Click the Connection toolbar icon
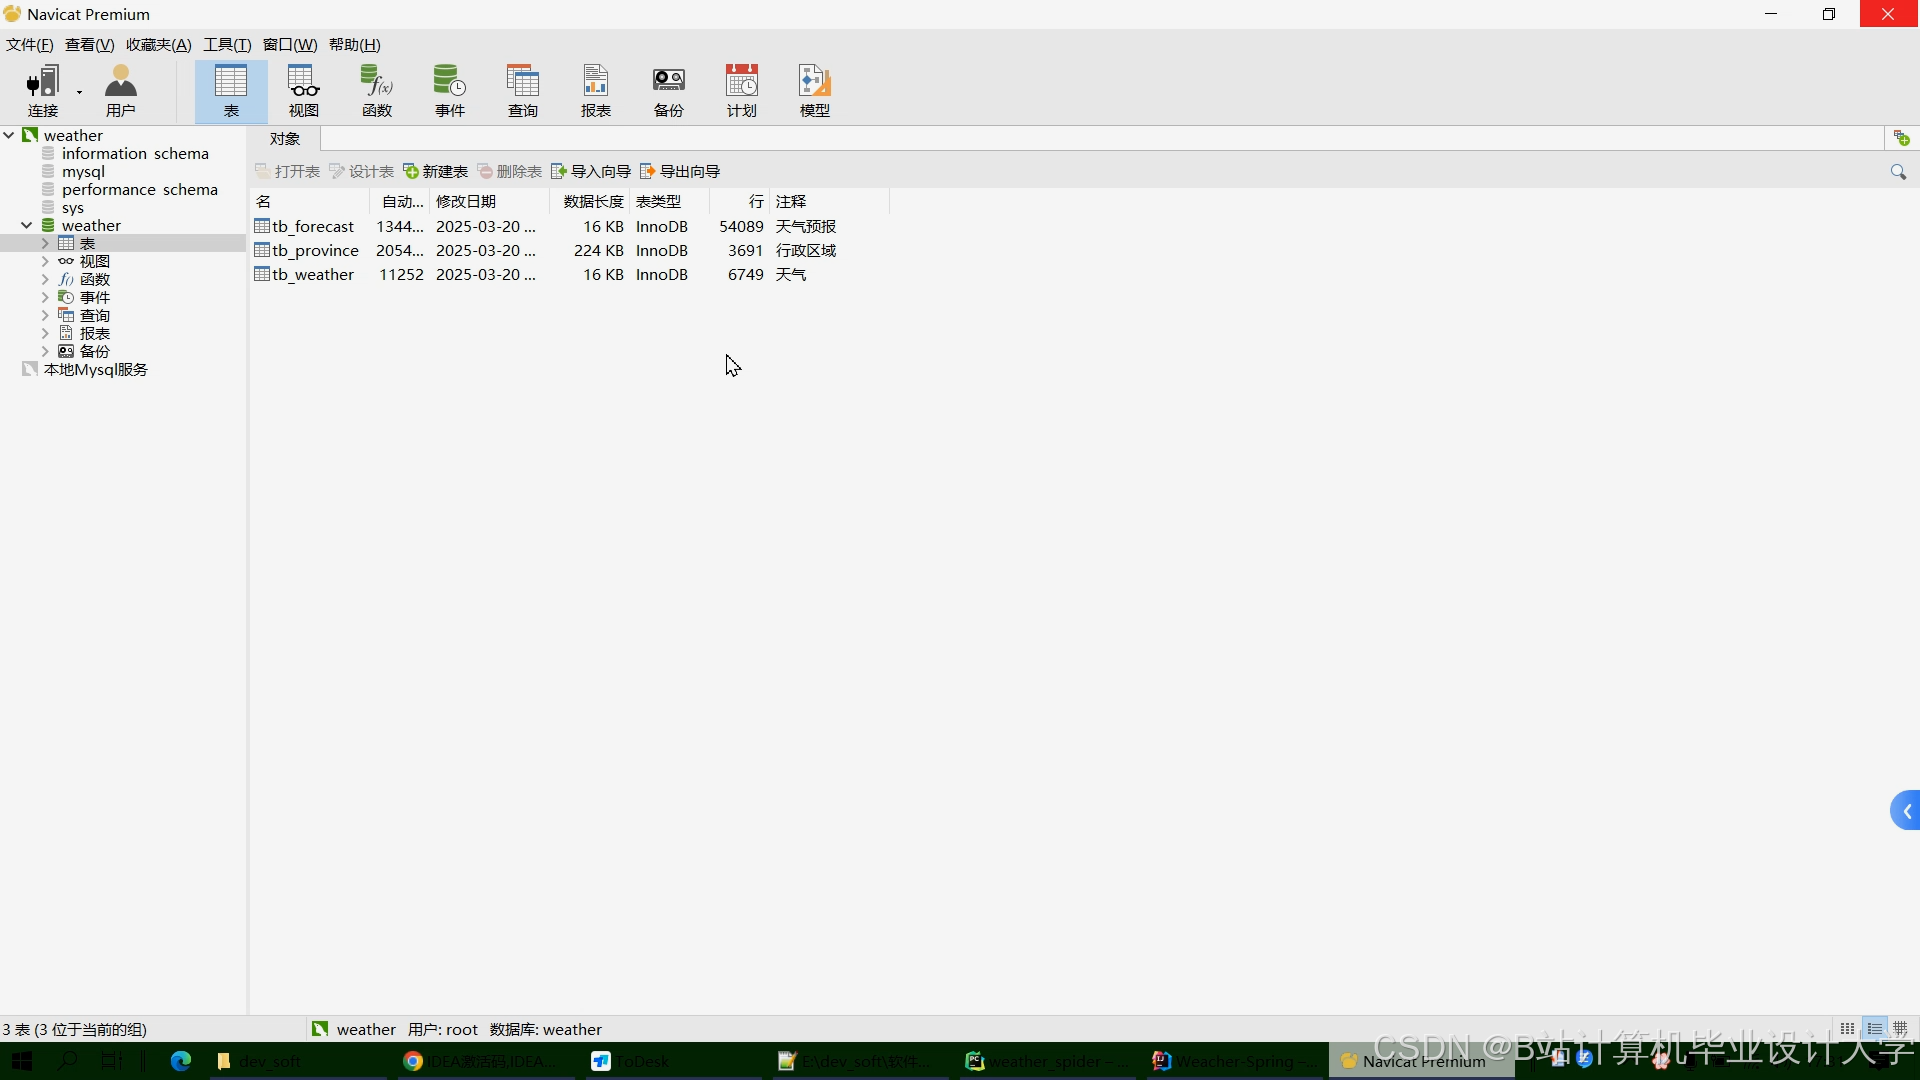Image resolution: width=1920 pixels, height=1080 pixels. [42, 91]
